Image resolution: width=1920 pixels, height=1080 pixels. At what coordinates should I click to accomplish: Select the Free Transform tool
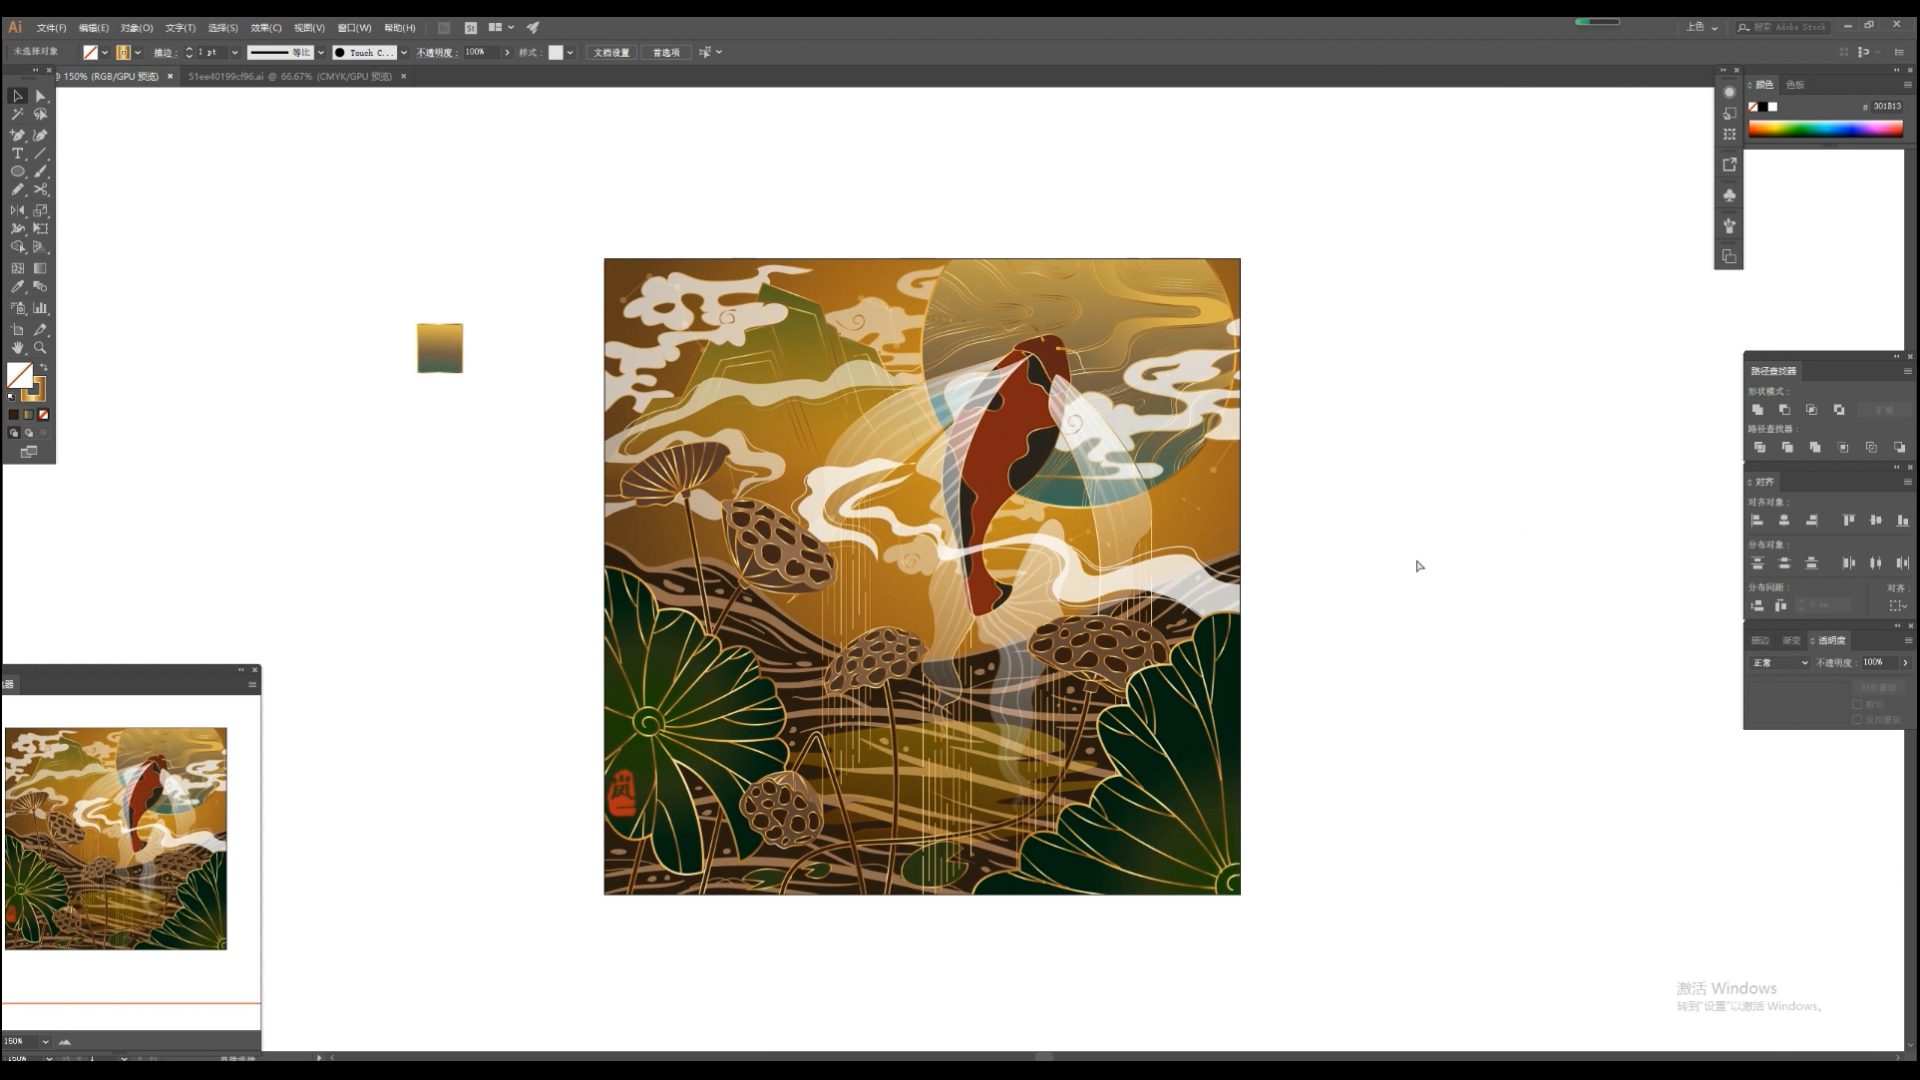[x=41, y=228]
